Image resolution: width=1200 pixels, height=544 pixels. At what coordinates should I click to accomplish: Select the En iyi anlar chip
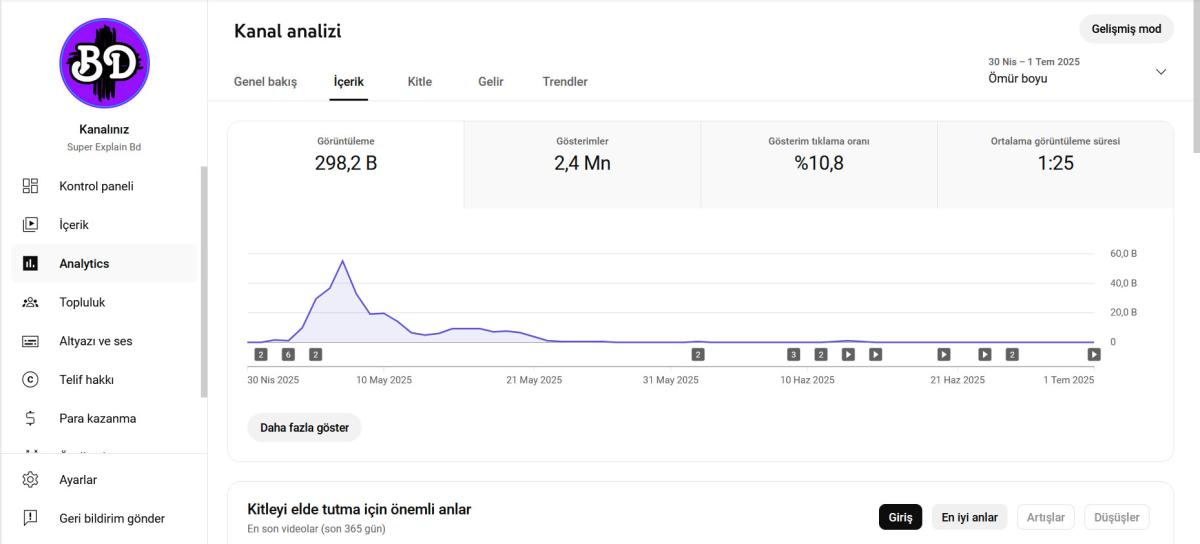pyautogui.click(x=970, y=517)
